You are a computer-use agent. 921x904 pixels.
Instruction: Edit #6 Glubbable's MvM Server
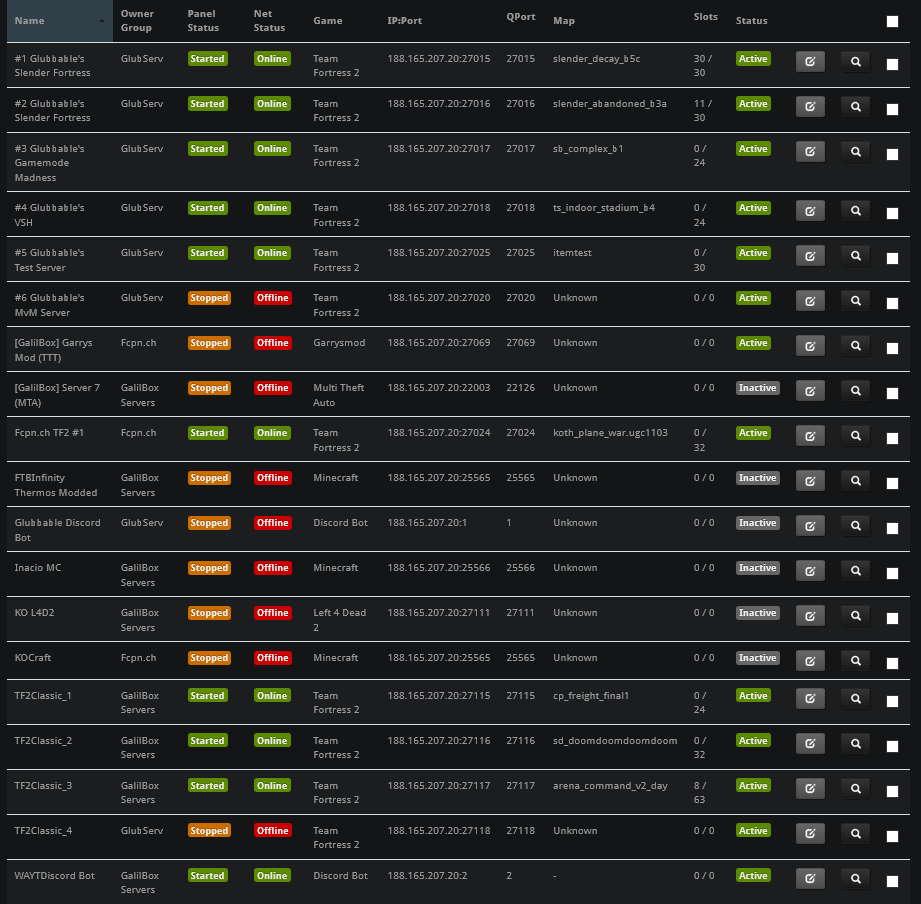pos(810,301)
